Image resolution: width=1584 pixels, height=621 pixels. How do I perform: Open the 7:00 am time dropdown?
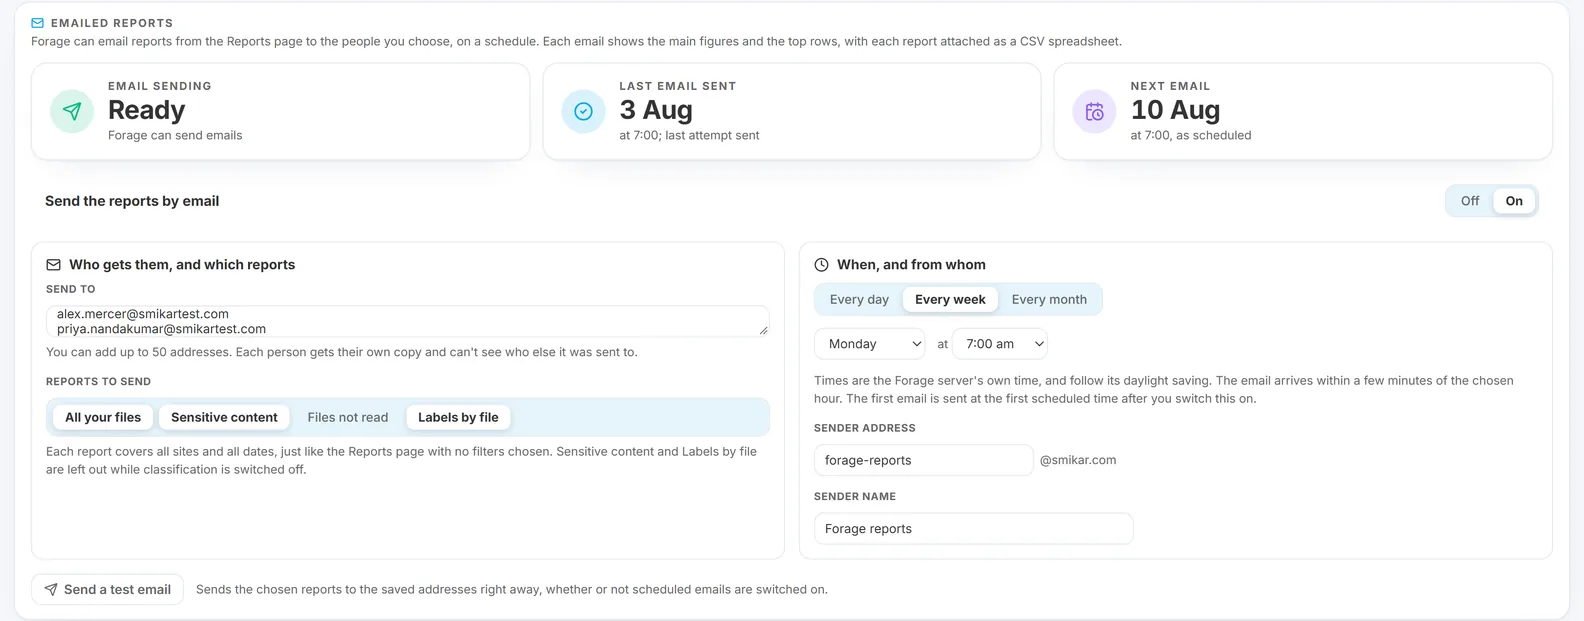(x=1000, y=344)
